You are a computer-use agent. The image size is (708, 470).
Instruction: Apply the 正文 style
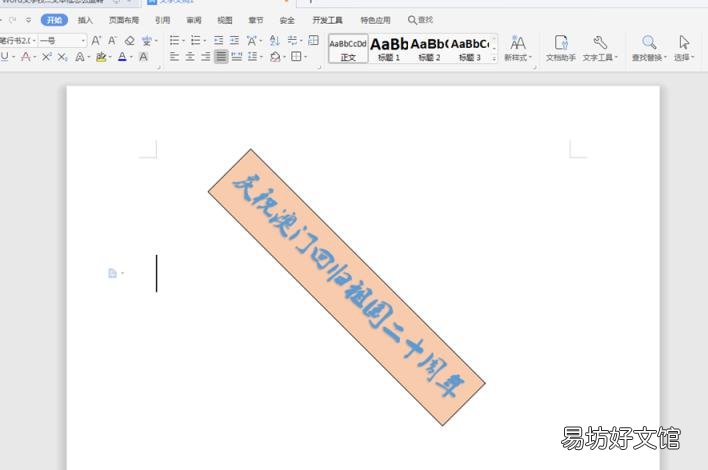pos(348,48)
